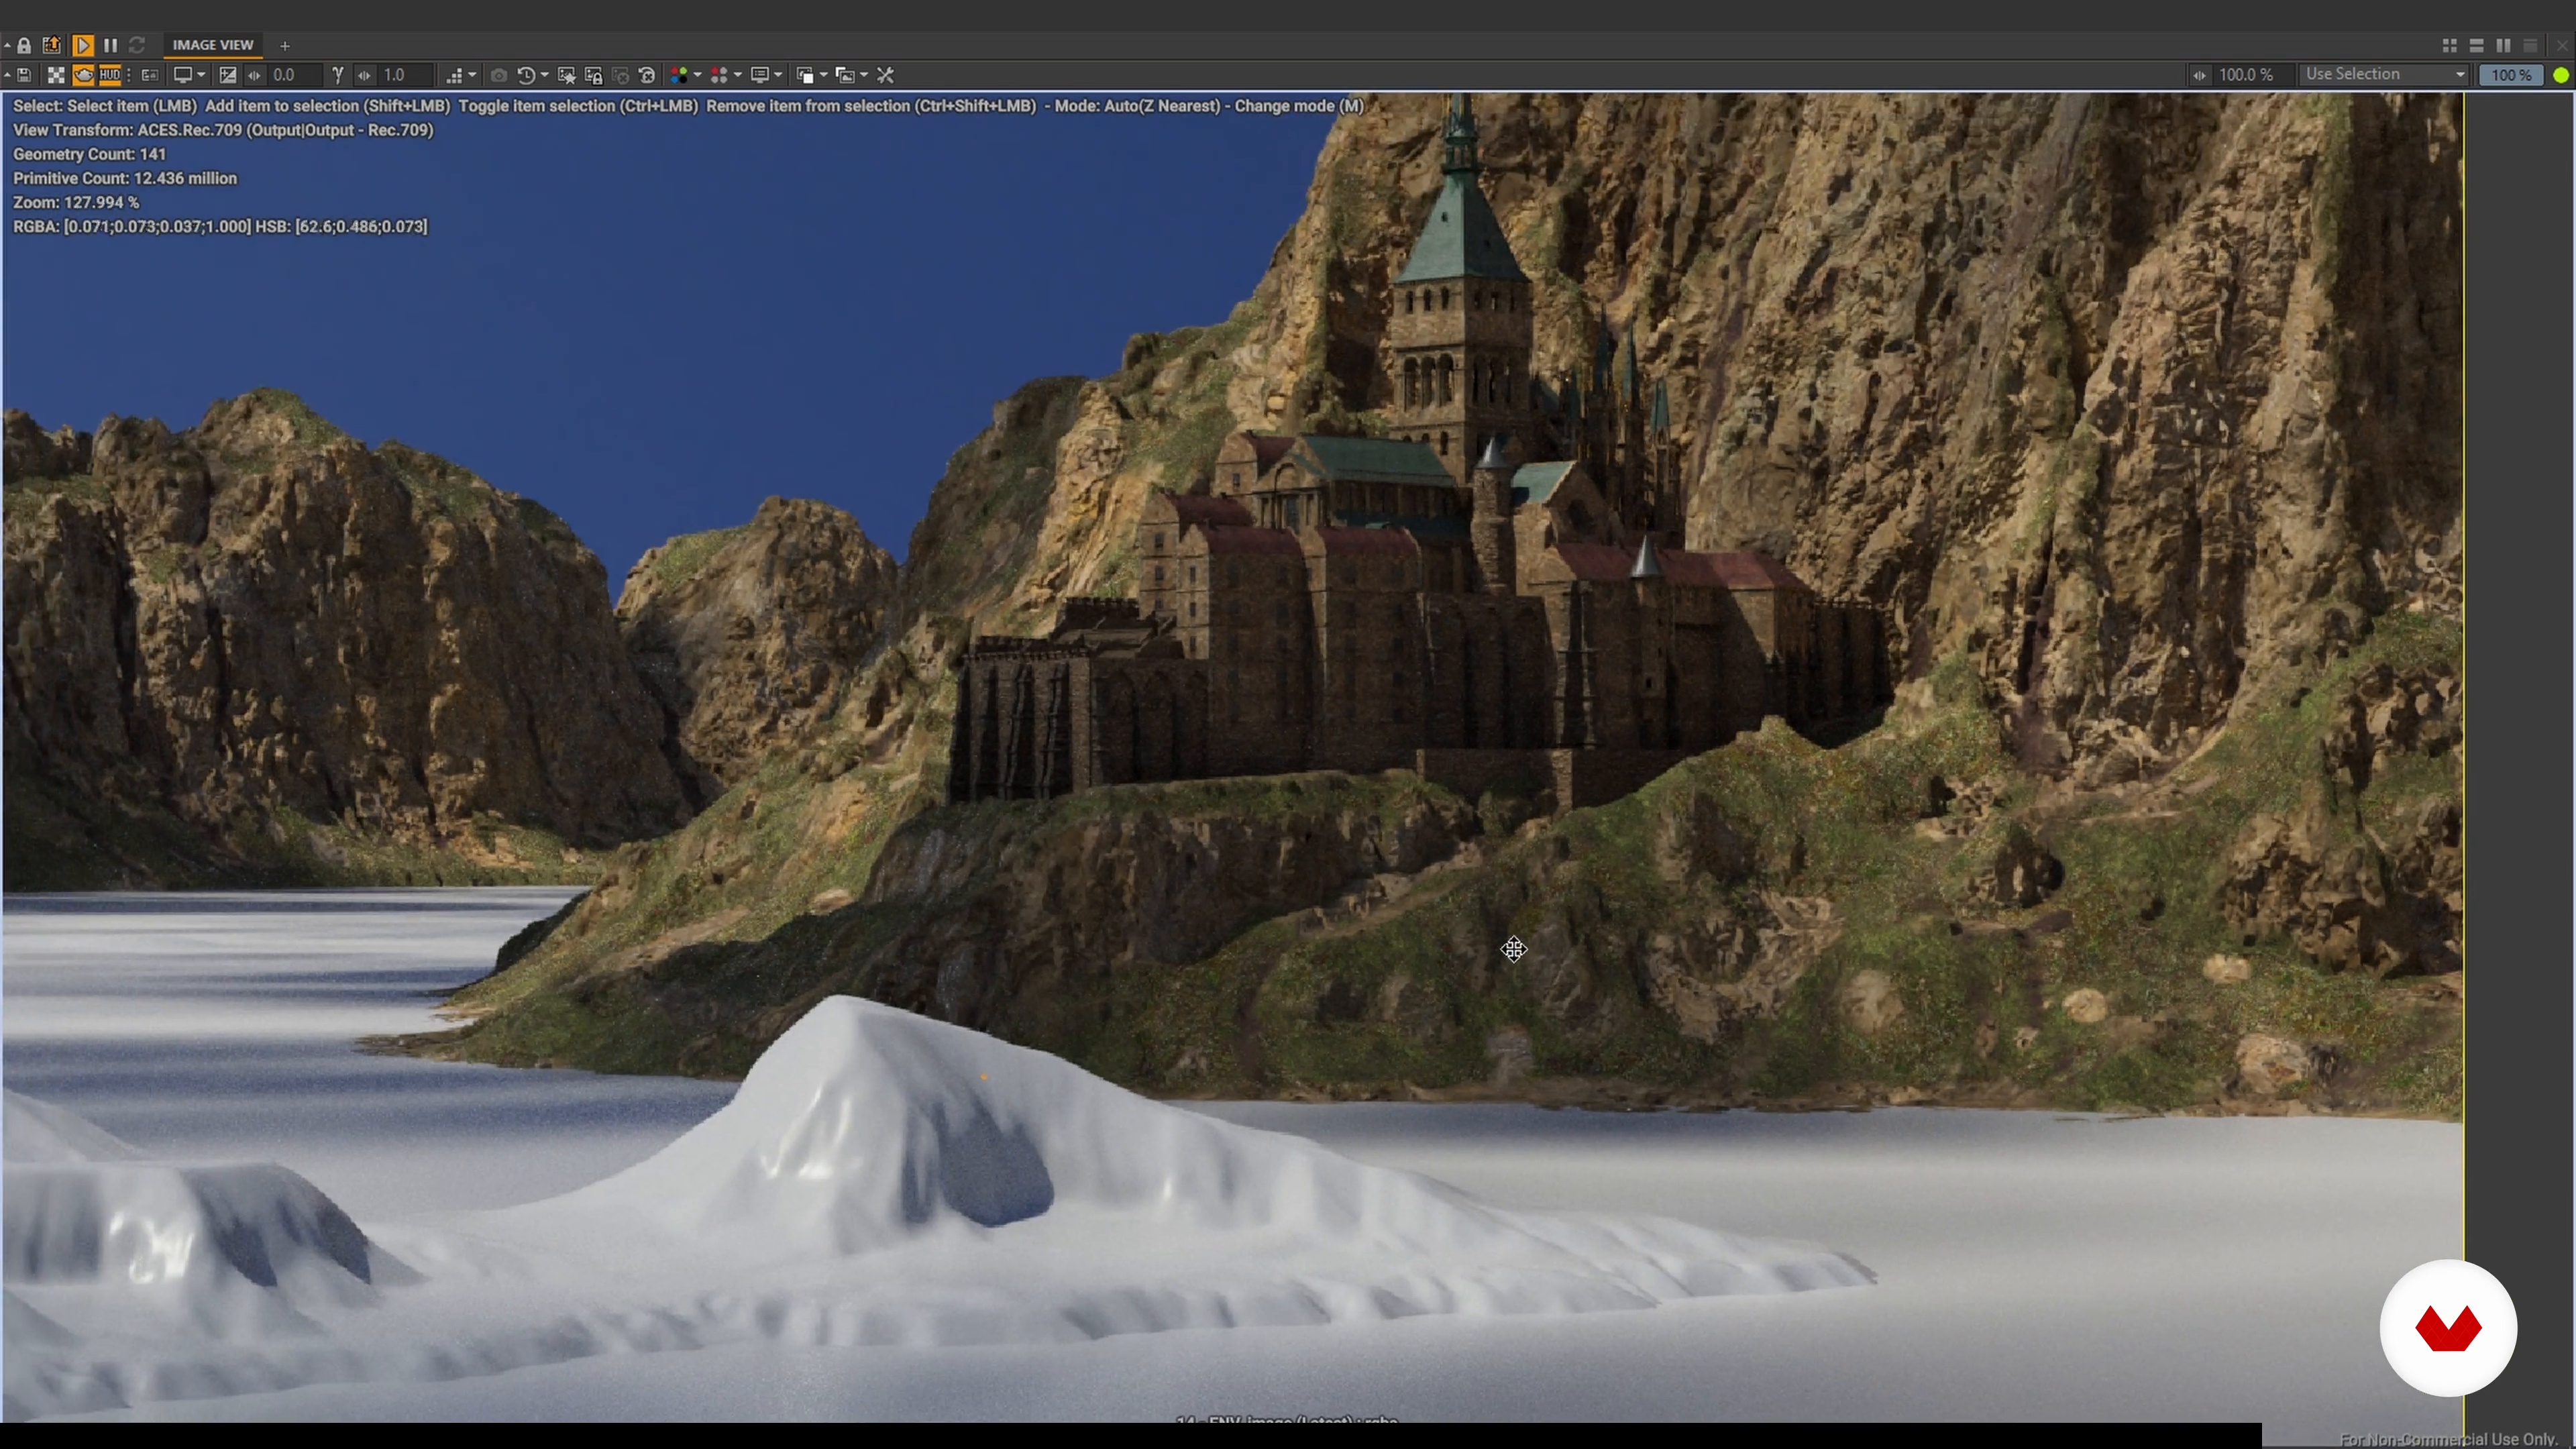Click the RGB color channels icon
This screenshot has height=1449, width=2576.
679,75
